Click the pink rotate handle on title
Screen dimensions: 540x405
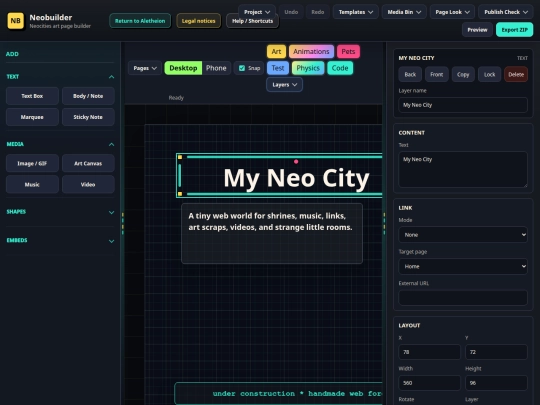point(296,162)
